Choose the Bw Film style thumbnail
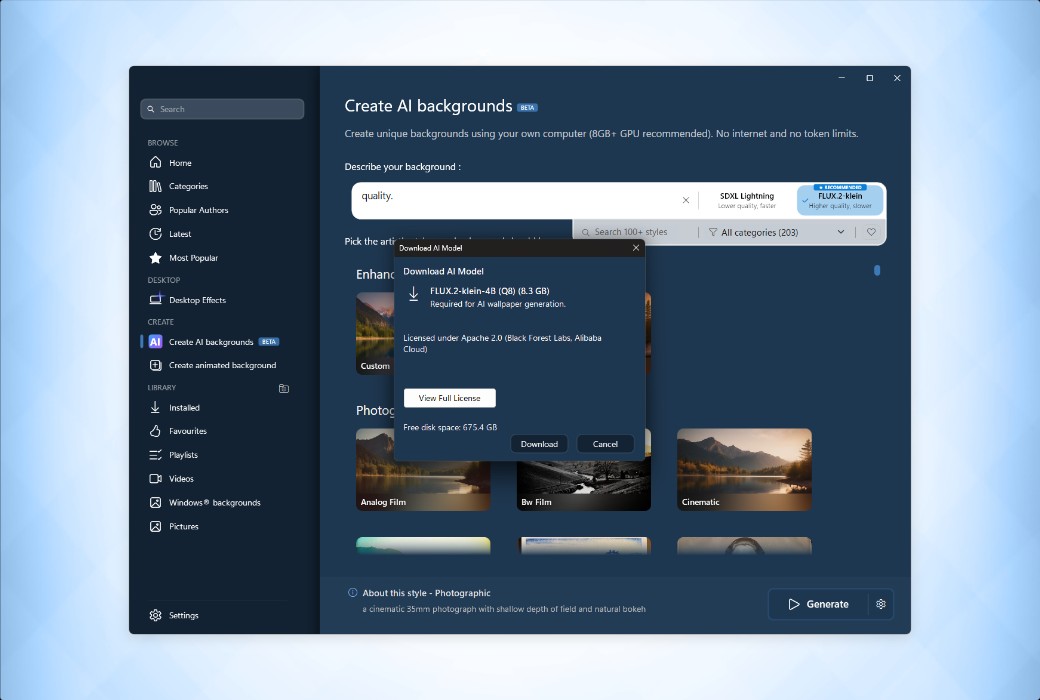 tap(584, 486)
